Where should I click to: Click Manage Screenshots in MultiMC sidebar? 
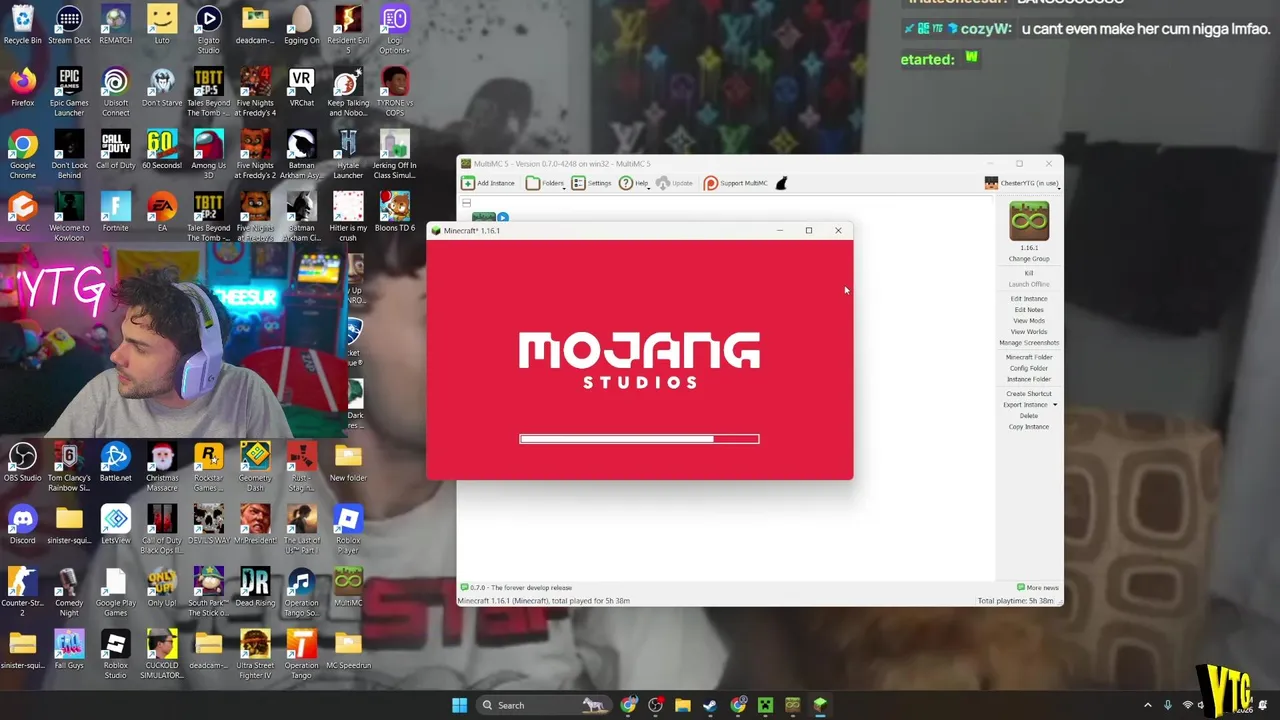click(1029, 343)
